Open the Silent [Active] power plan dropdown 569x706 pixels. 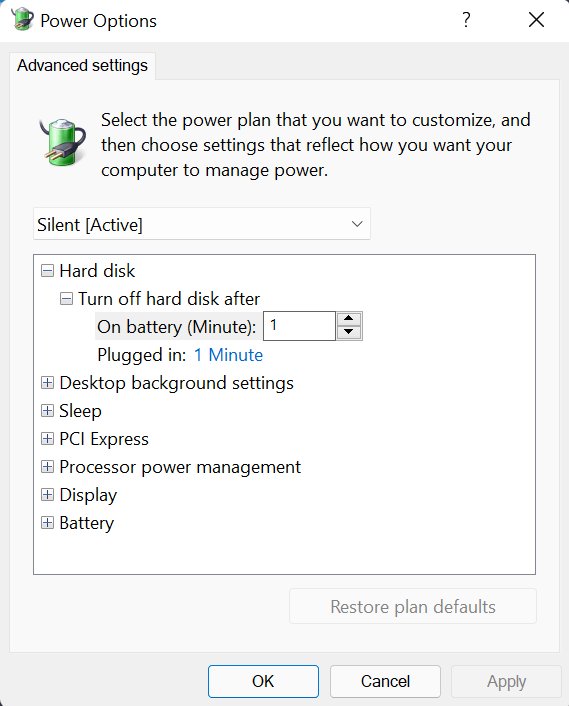pyautogui.click(x=202, y=224)
